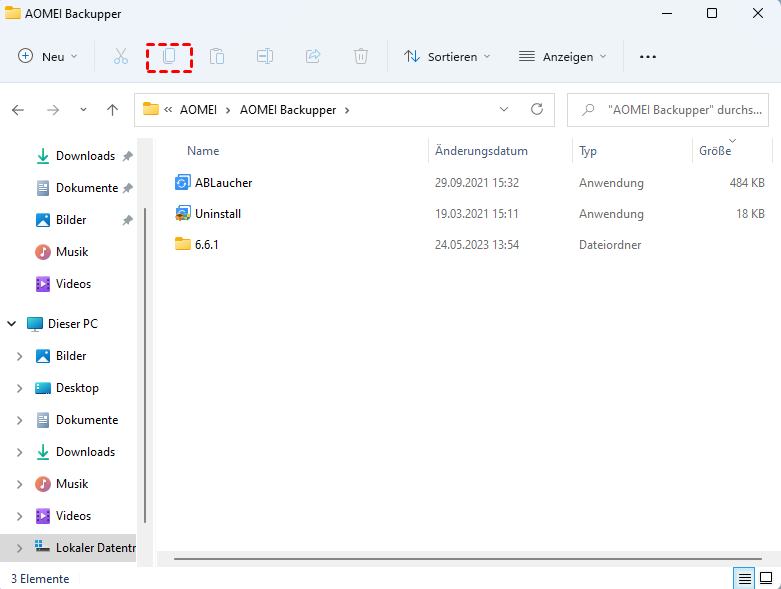Click the Share icon in toolbar

coord(313,56)
